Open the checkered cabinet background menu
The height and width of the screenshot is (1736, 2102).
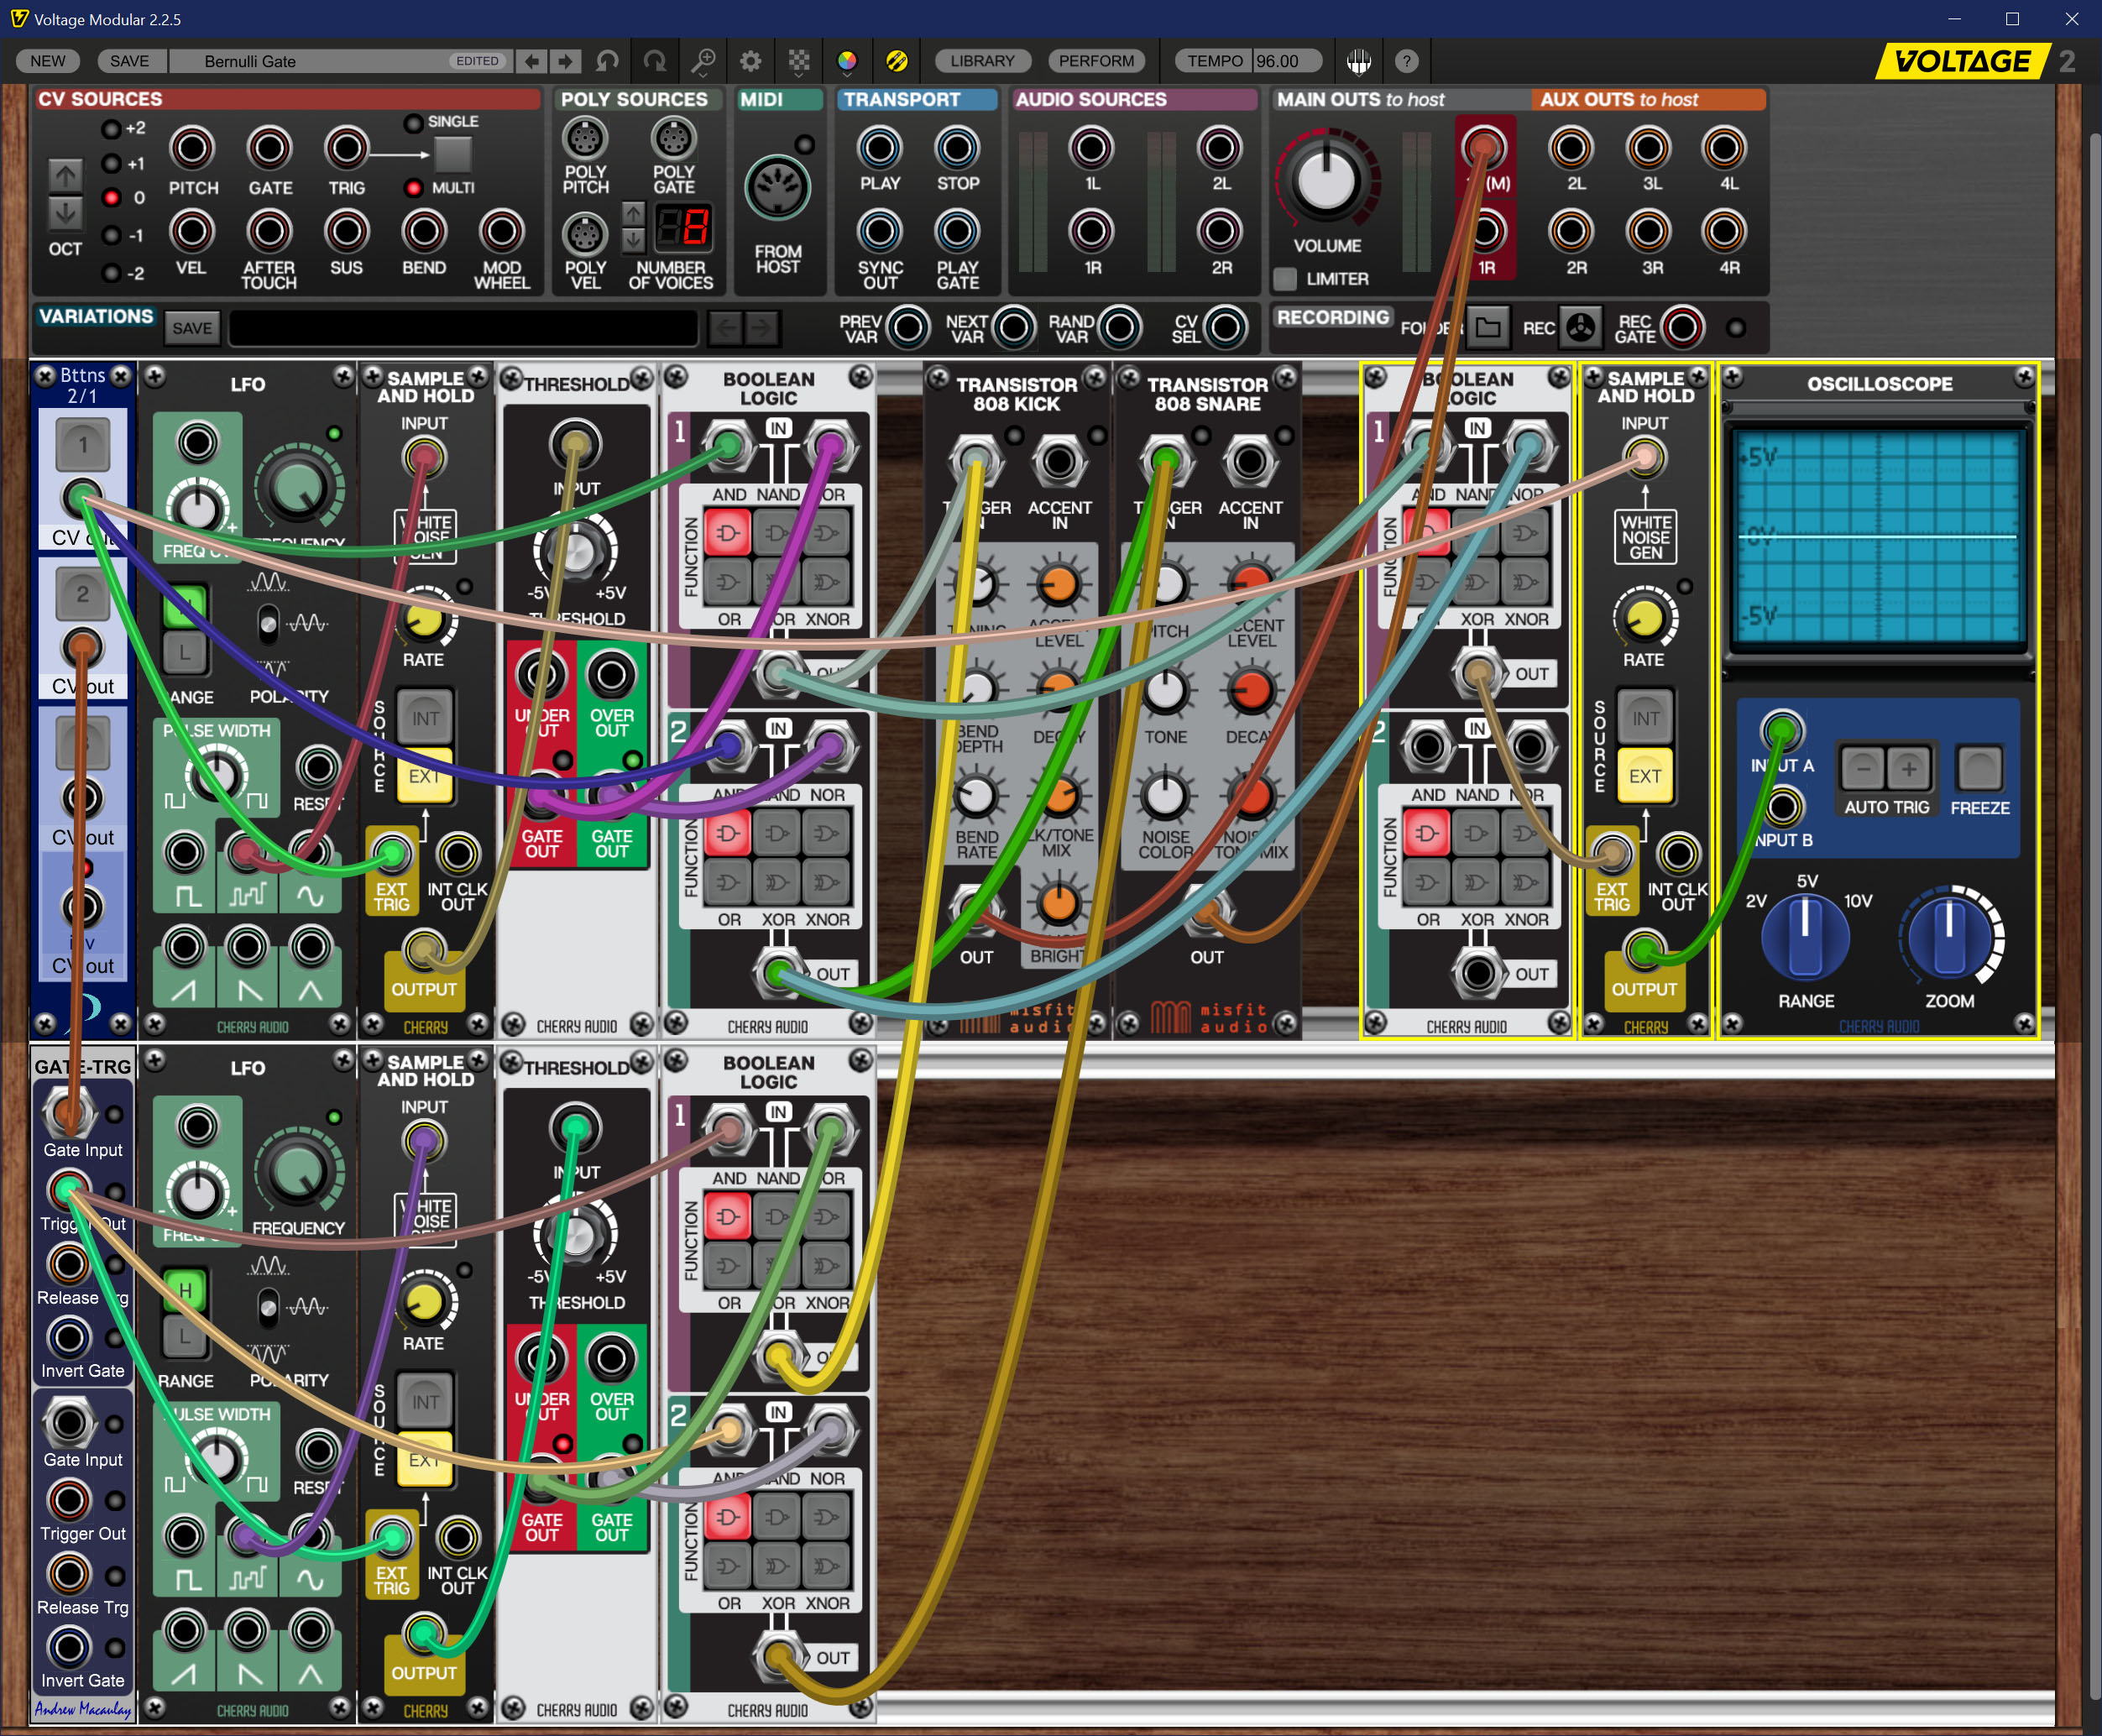(x=799, y=61)
